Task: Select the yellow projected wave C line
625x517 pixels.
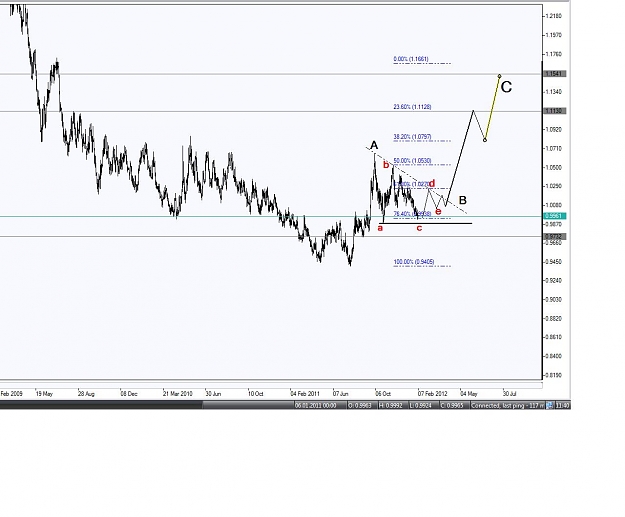Action: tap(492, 108)
